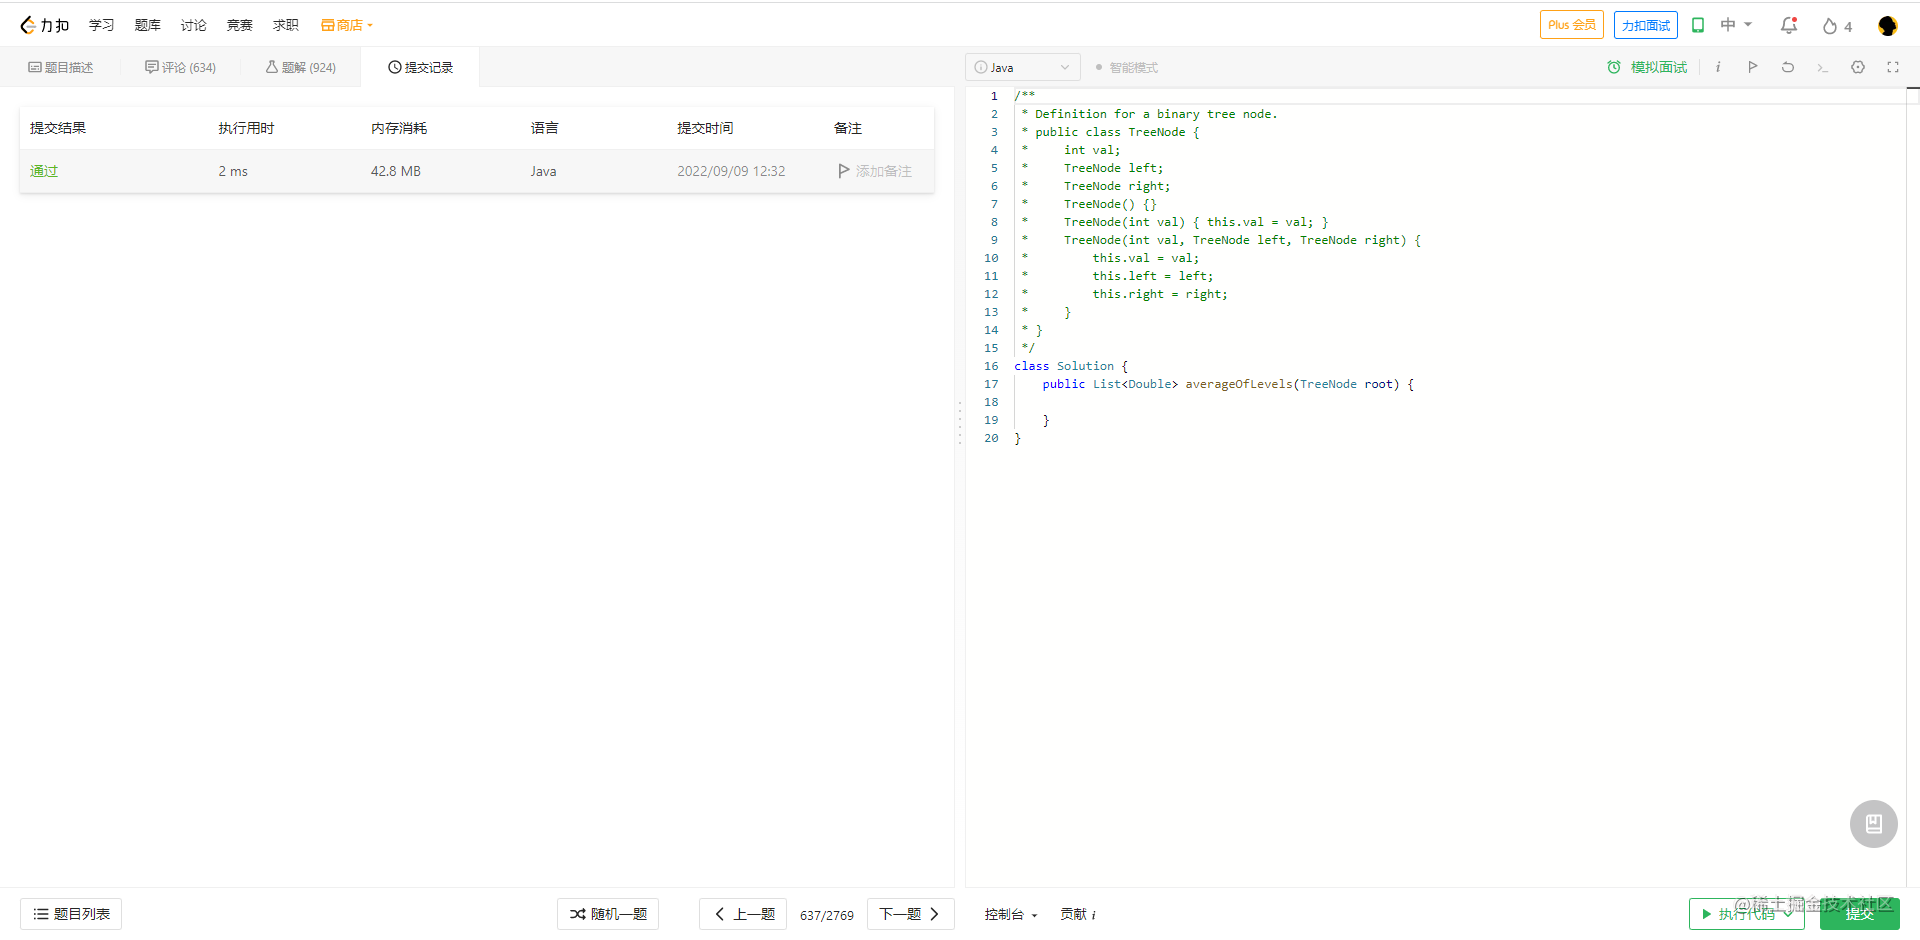This screenshot has height=940, width=1920.
Task: Submit solution with 提交 button
Action: 1859,914
